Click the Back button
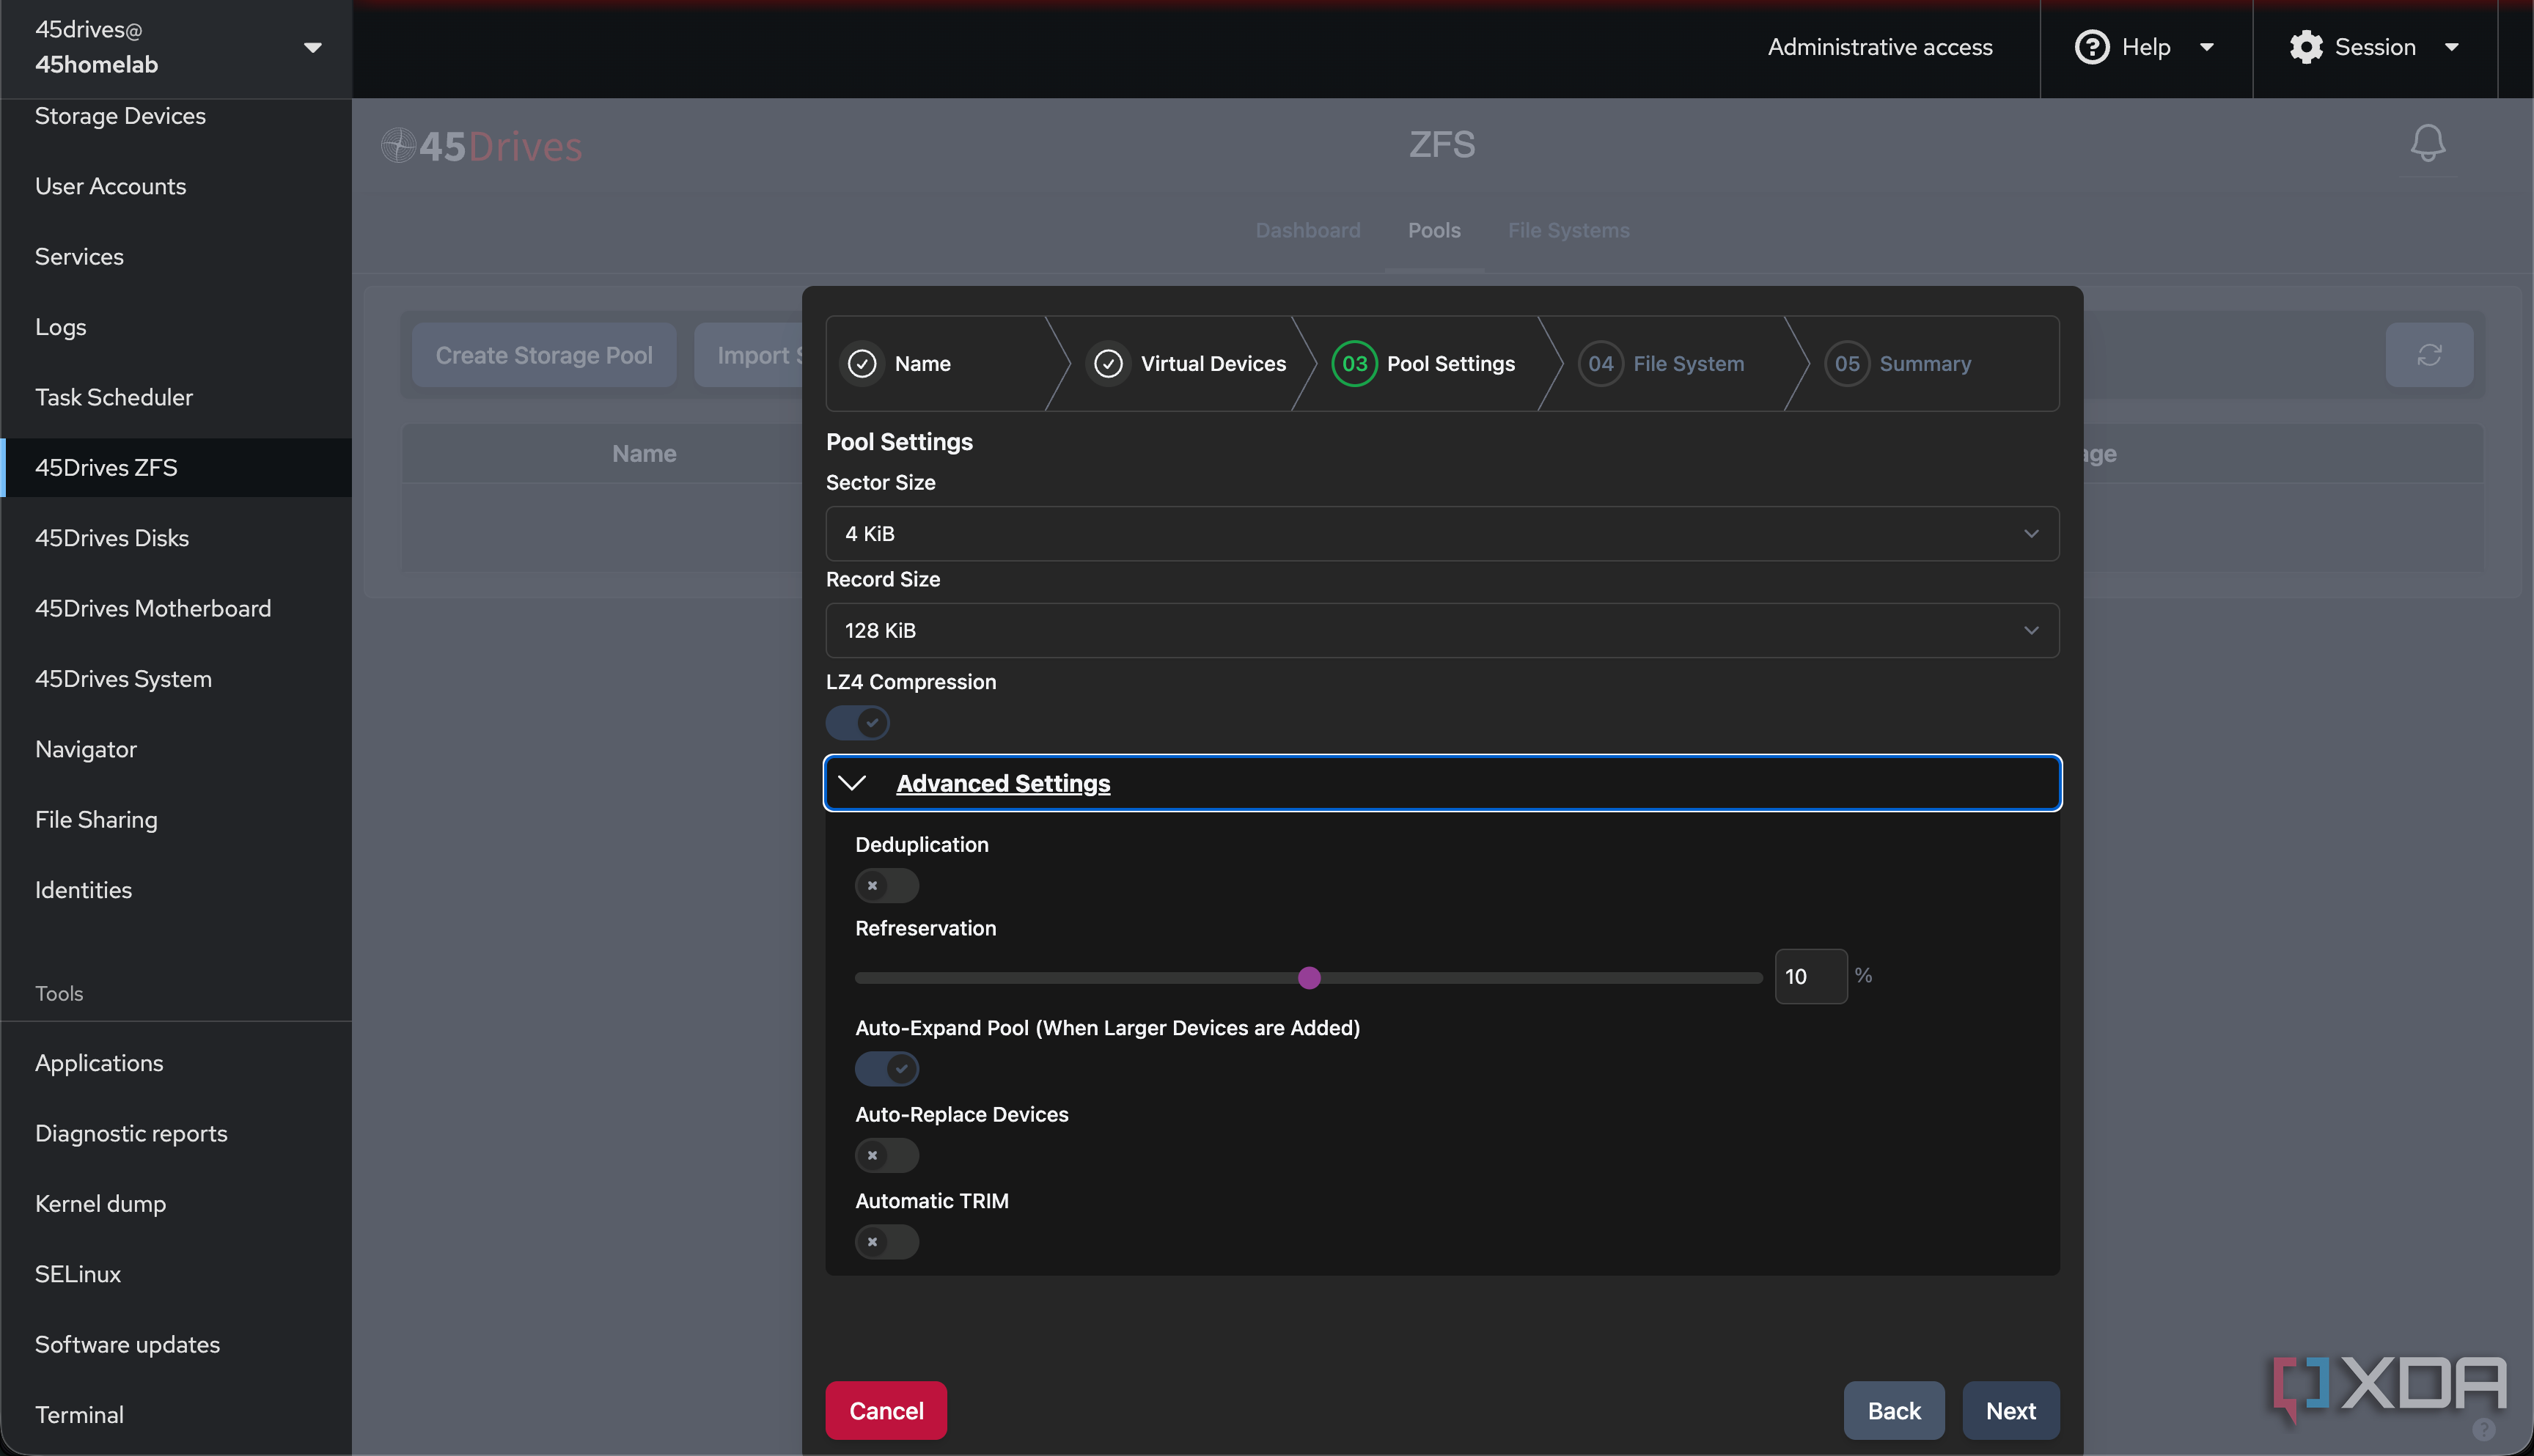 [1894, 1410]
